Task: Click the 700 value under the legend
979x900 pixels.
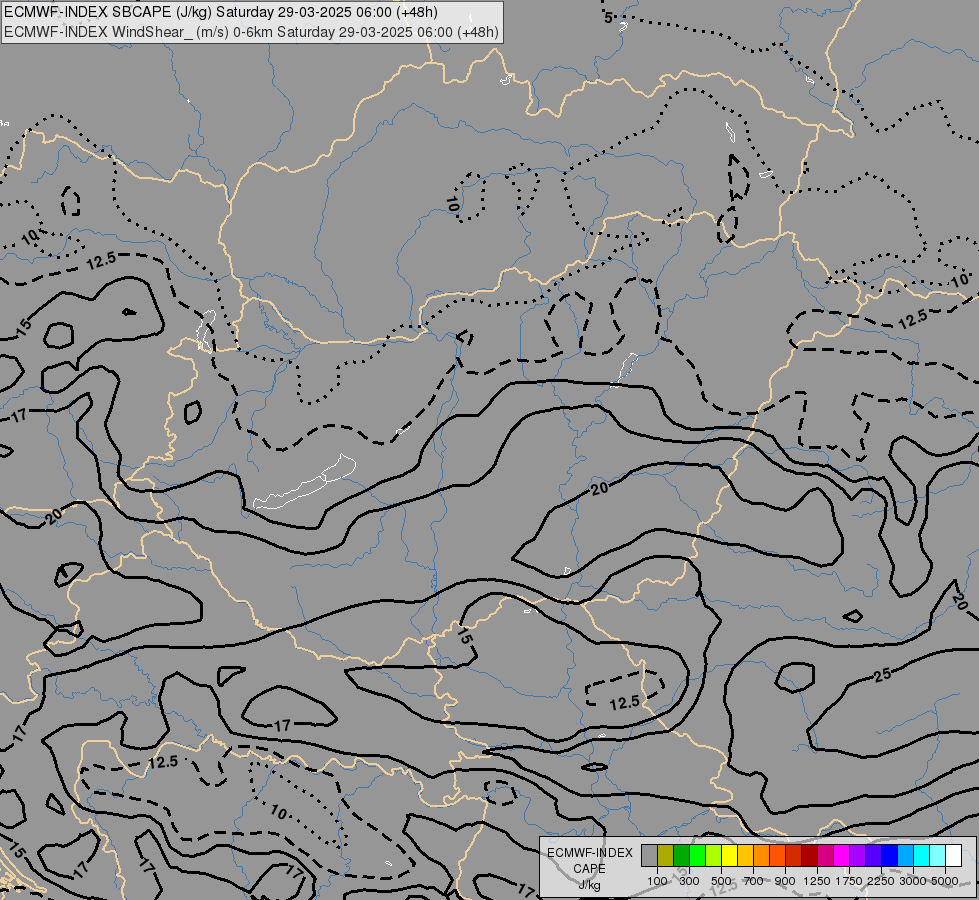Action: (754, 881)
